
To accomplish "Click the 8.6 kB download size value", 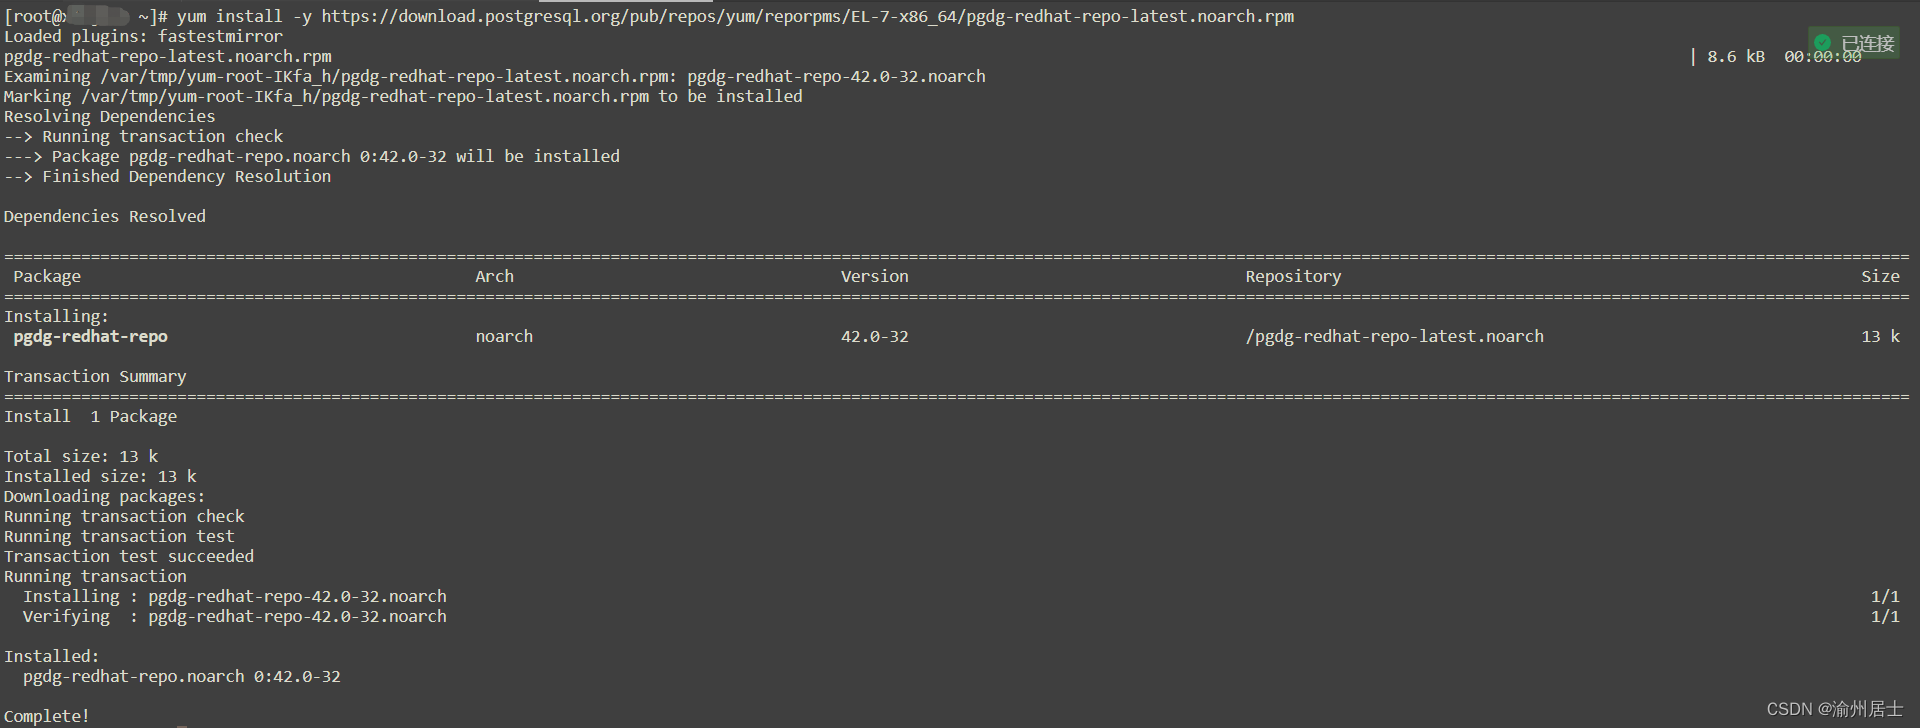I will pyautogui.click(x=1736, y=56).
